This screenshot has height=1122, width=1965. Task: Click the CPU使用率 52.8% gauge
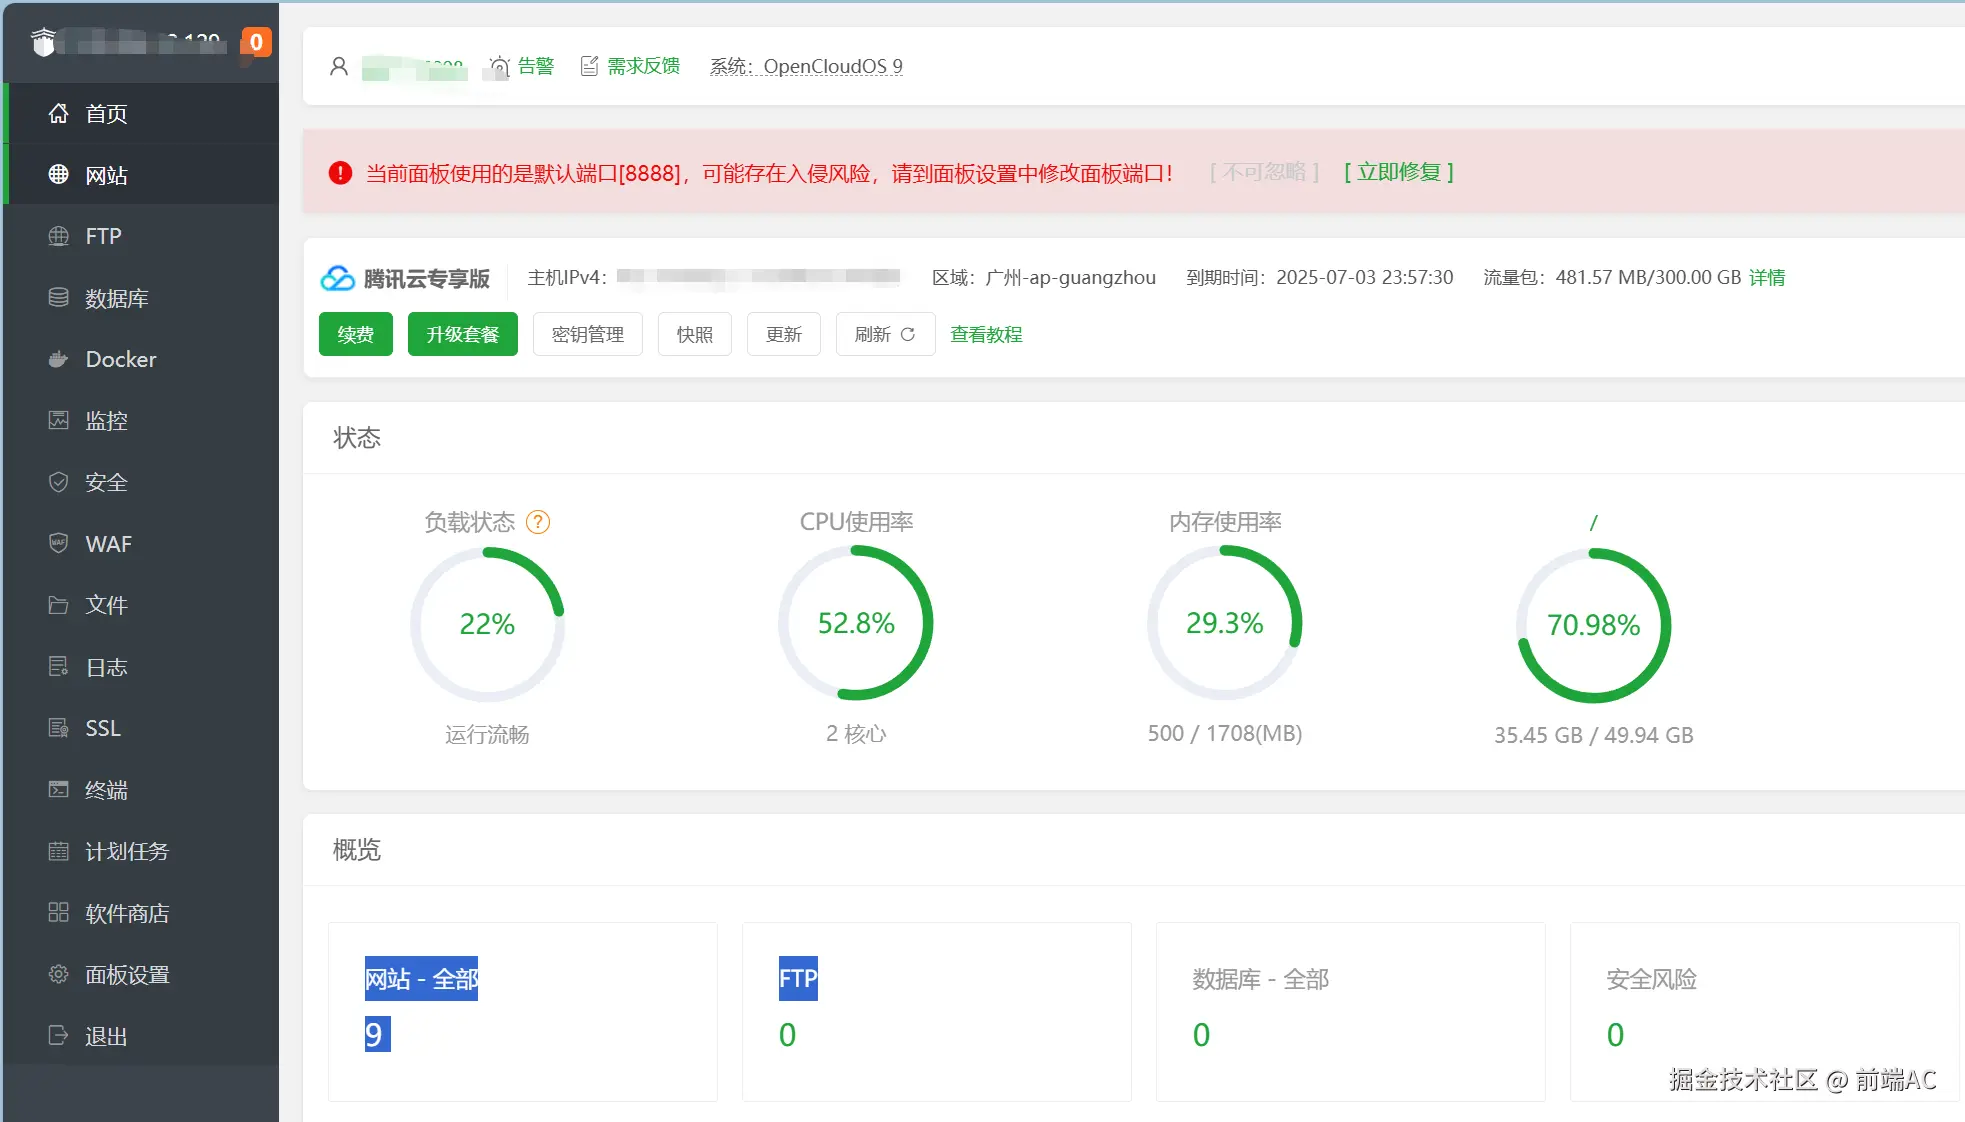click(x=856, y=623)
